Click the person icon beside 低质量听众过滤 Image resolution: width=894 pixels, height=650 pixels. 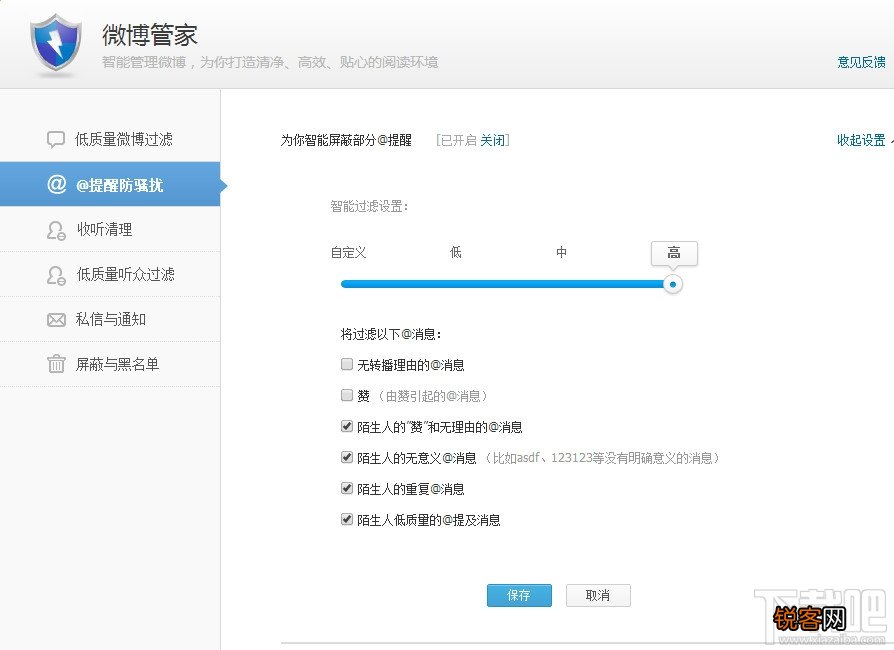[x=56, y=275]
